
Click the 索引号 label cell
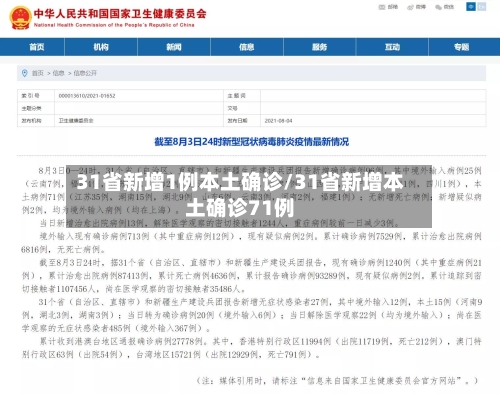point(36,96)
